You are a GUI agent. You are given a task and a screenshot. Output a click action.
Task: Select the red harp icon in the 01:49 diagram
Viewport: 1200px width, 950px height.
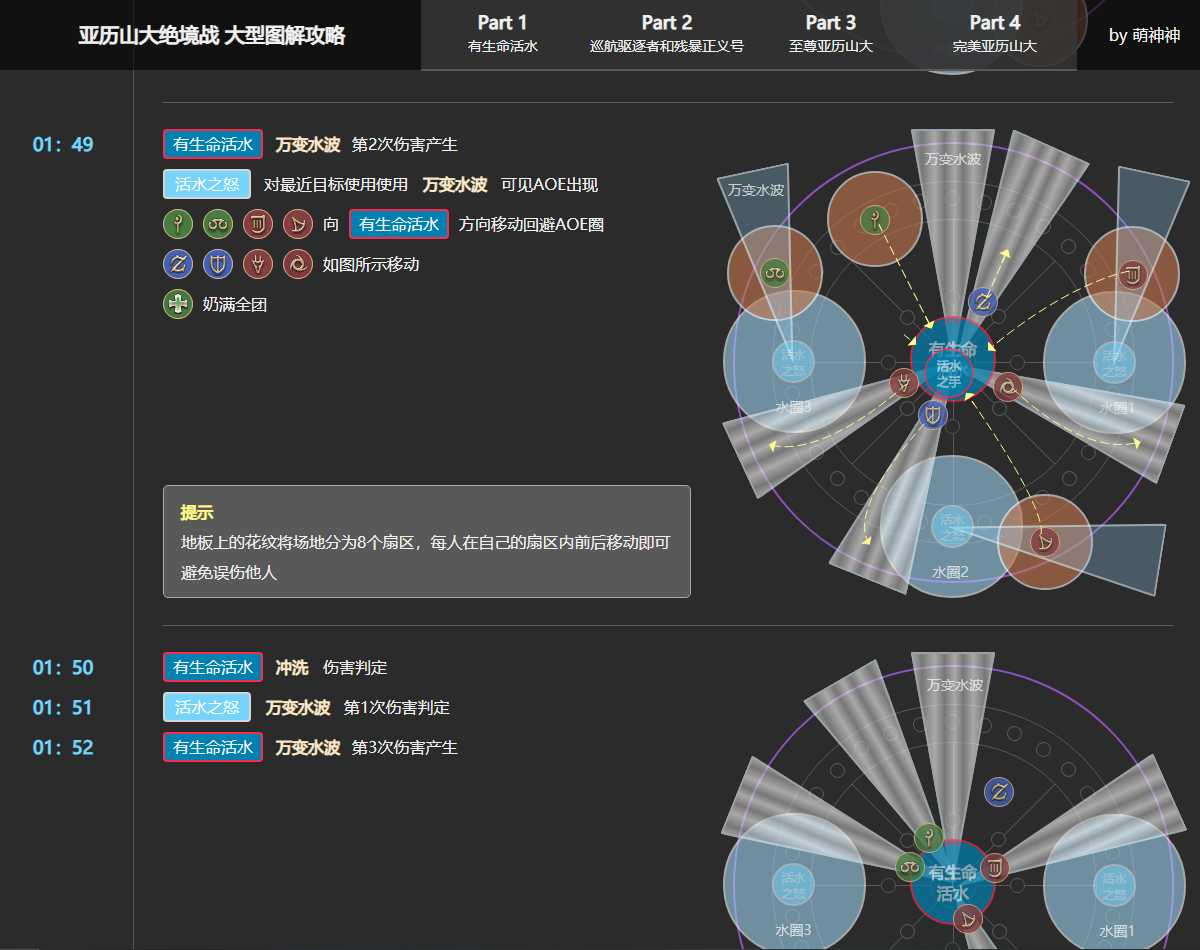pyautogui.click(x=1045, y=542)
